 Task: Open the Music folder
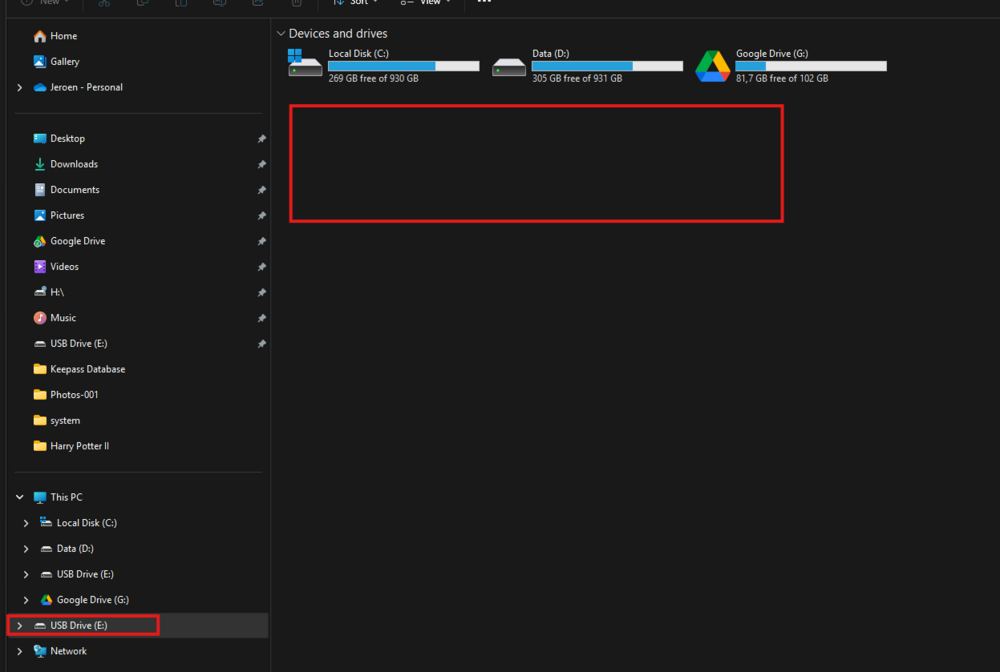(x=55, y=318)
